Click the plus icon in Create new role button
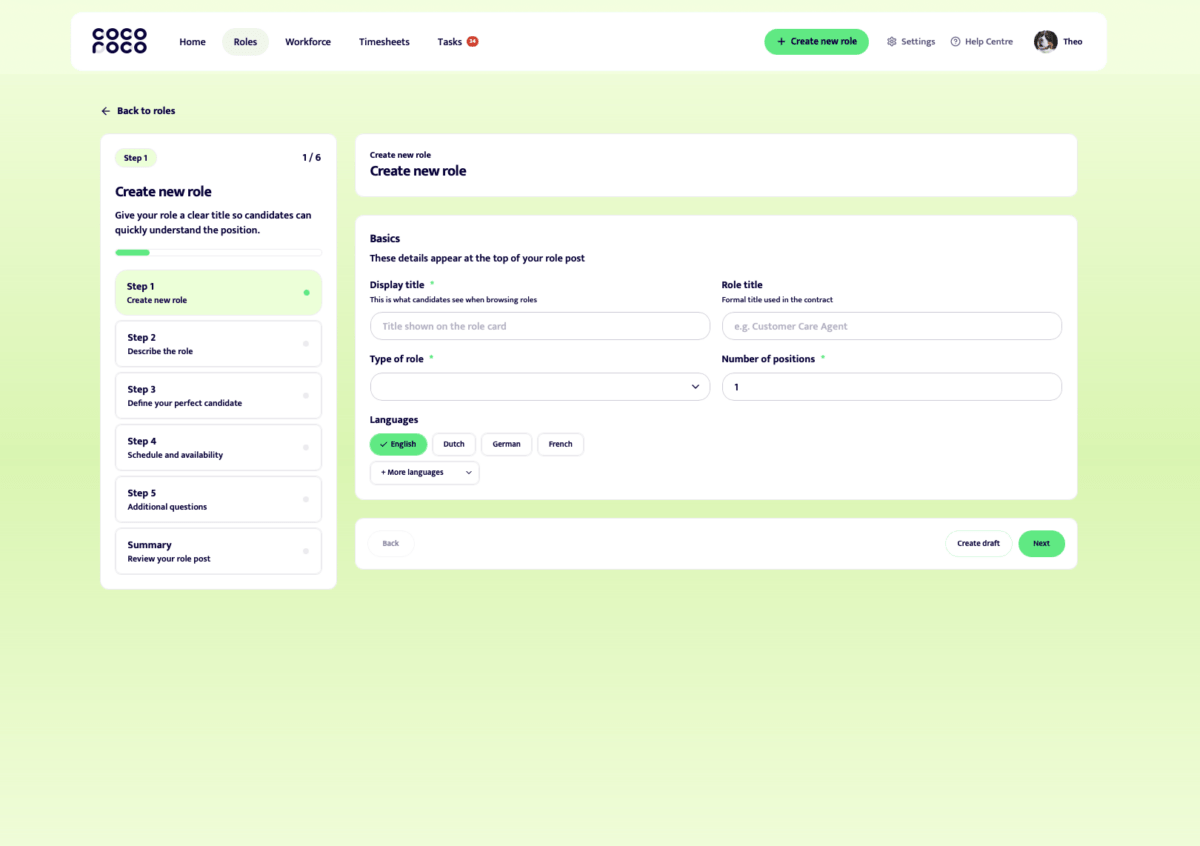Image resolution: width=1200 pixels, height=846 pixels. coord(781,42)
